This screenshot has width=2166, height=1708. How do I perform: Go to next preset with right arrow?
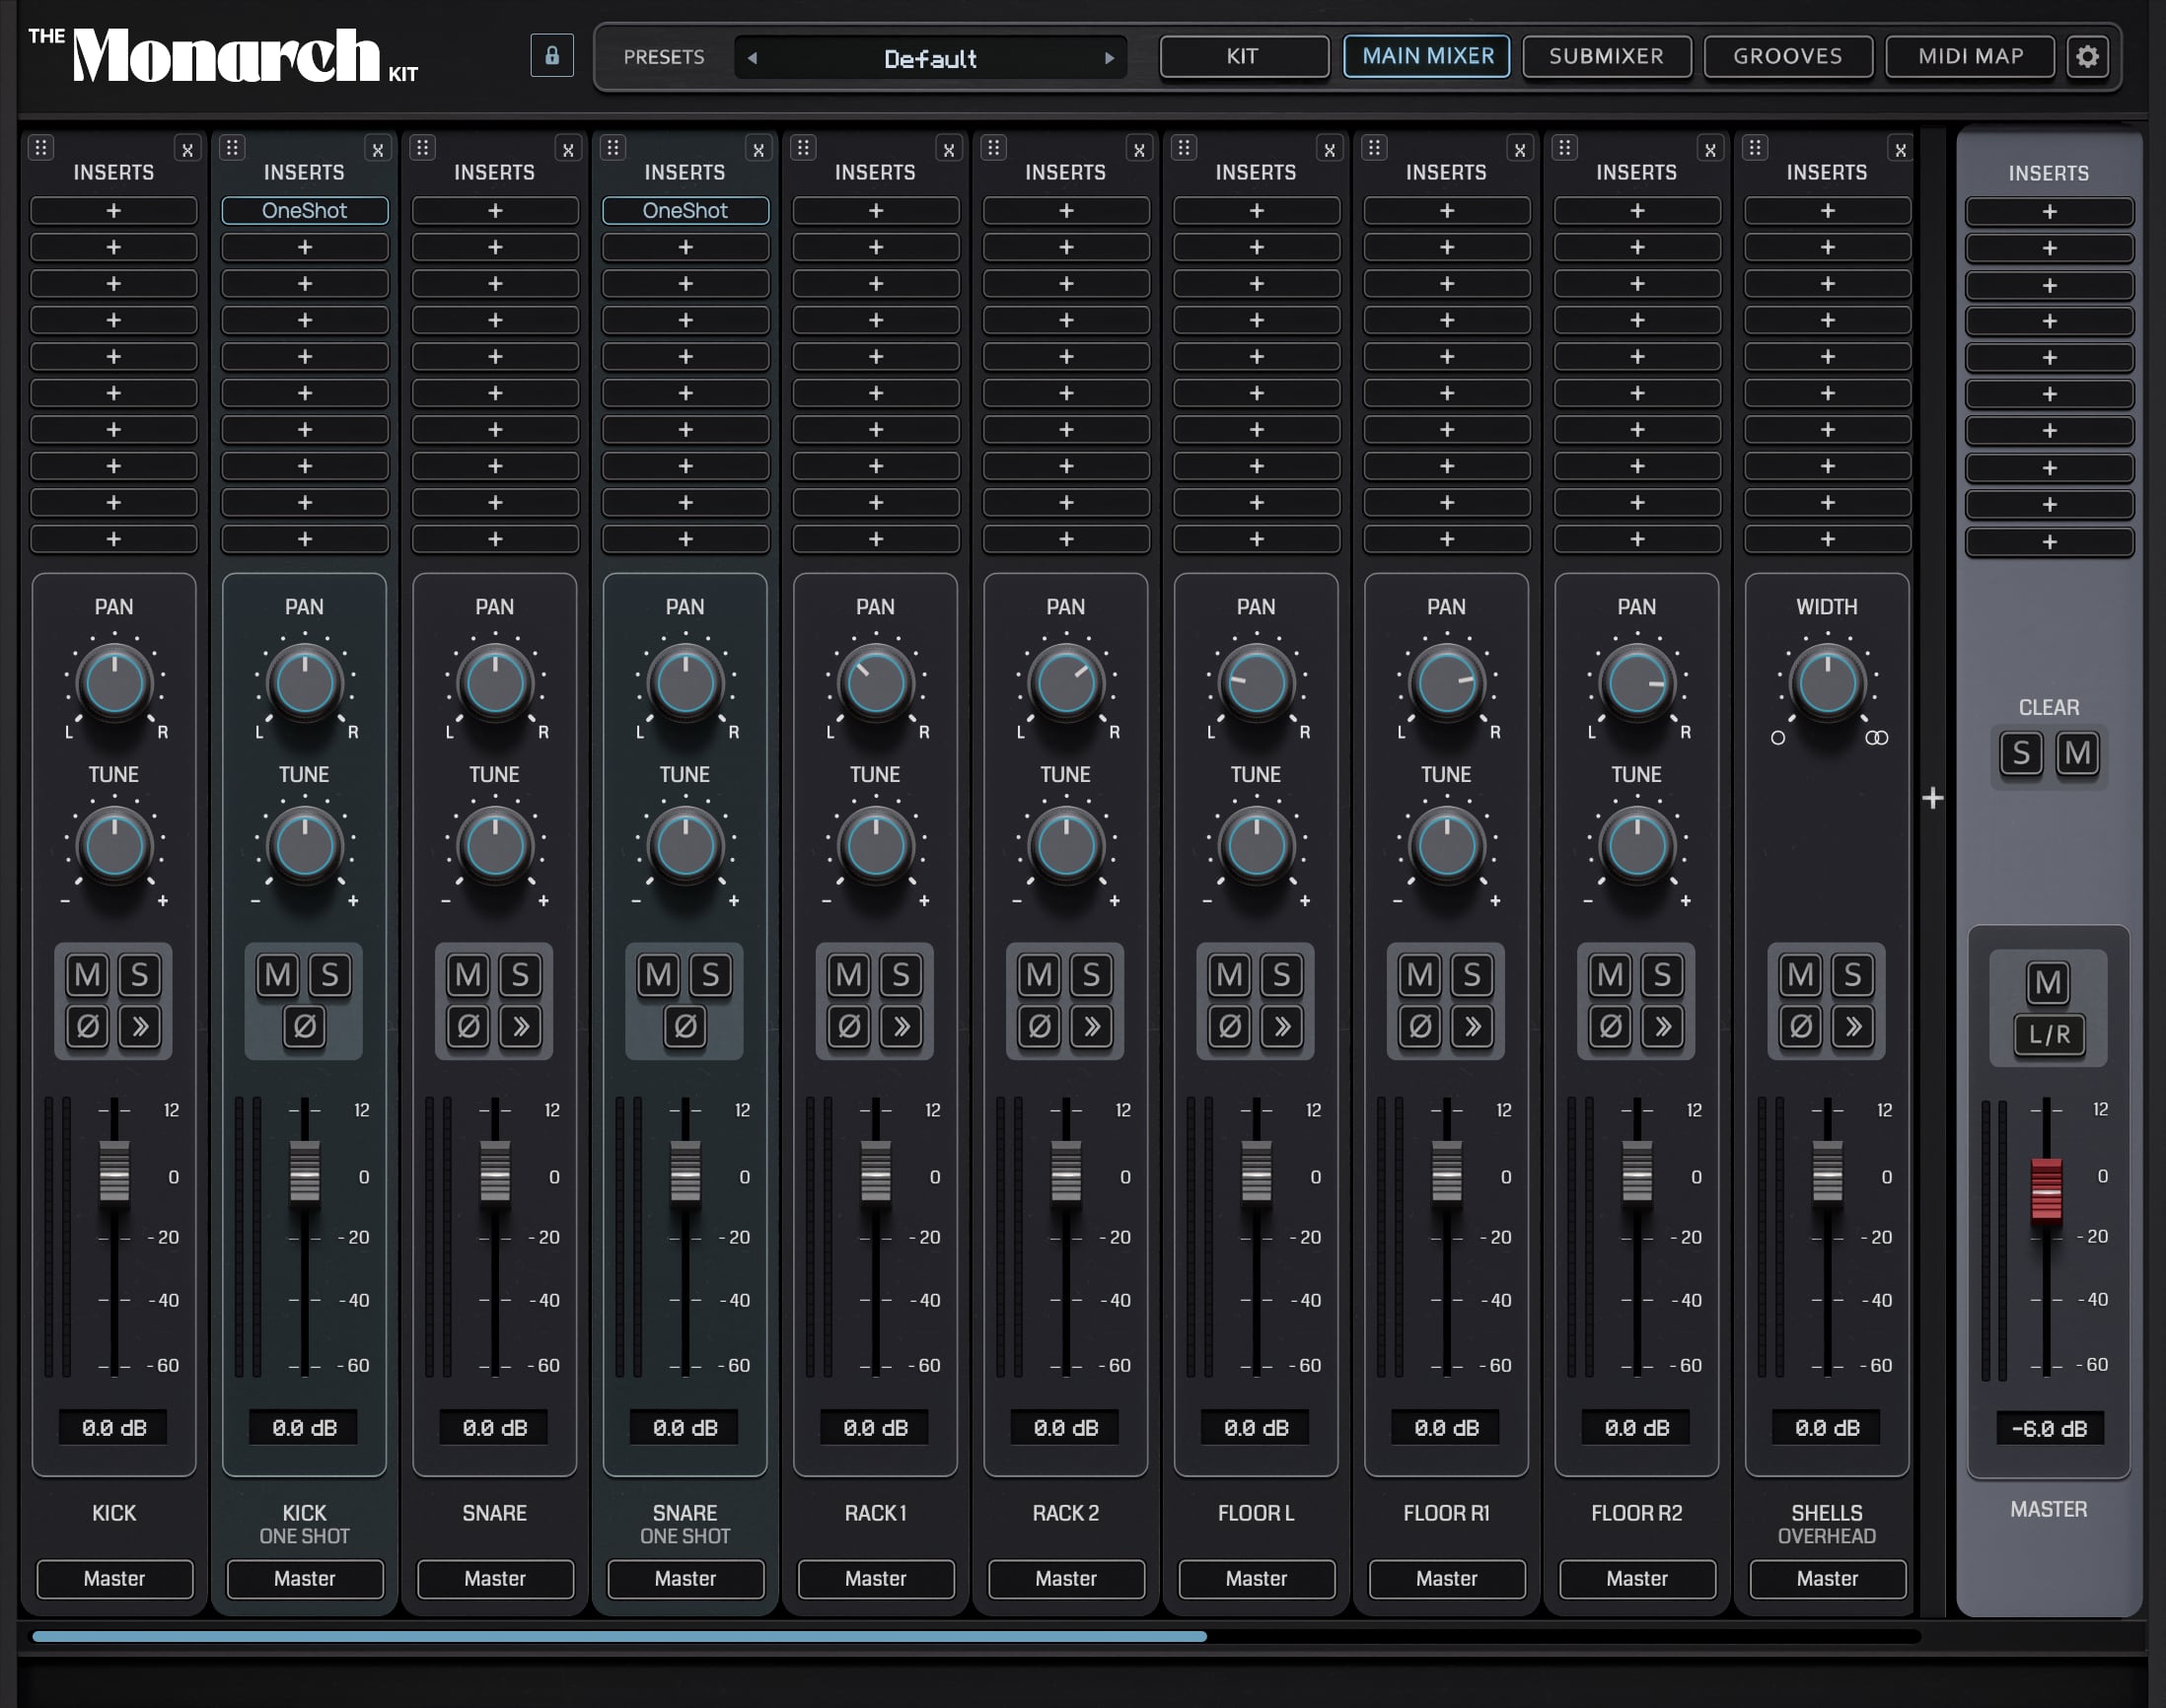(1109, 58)
